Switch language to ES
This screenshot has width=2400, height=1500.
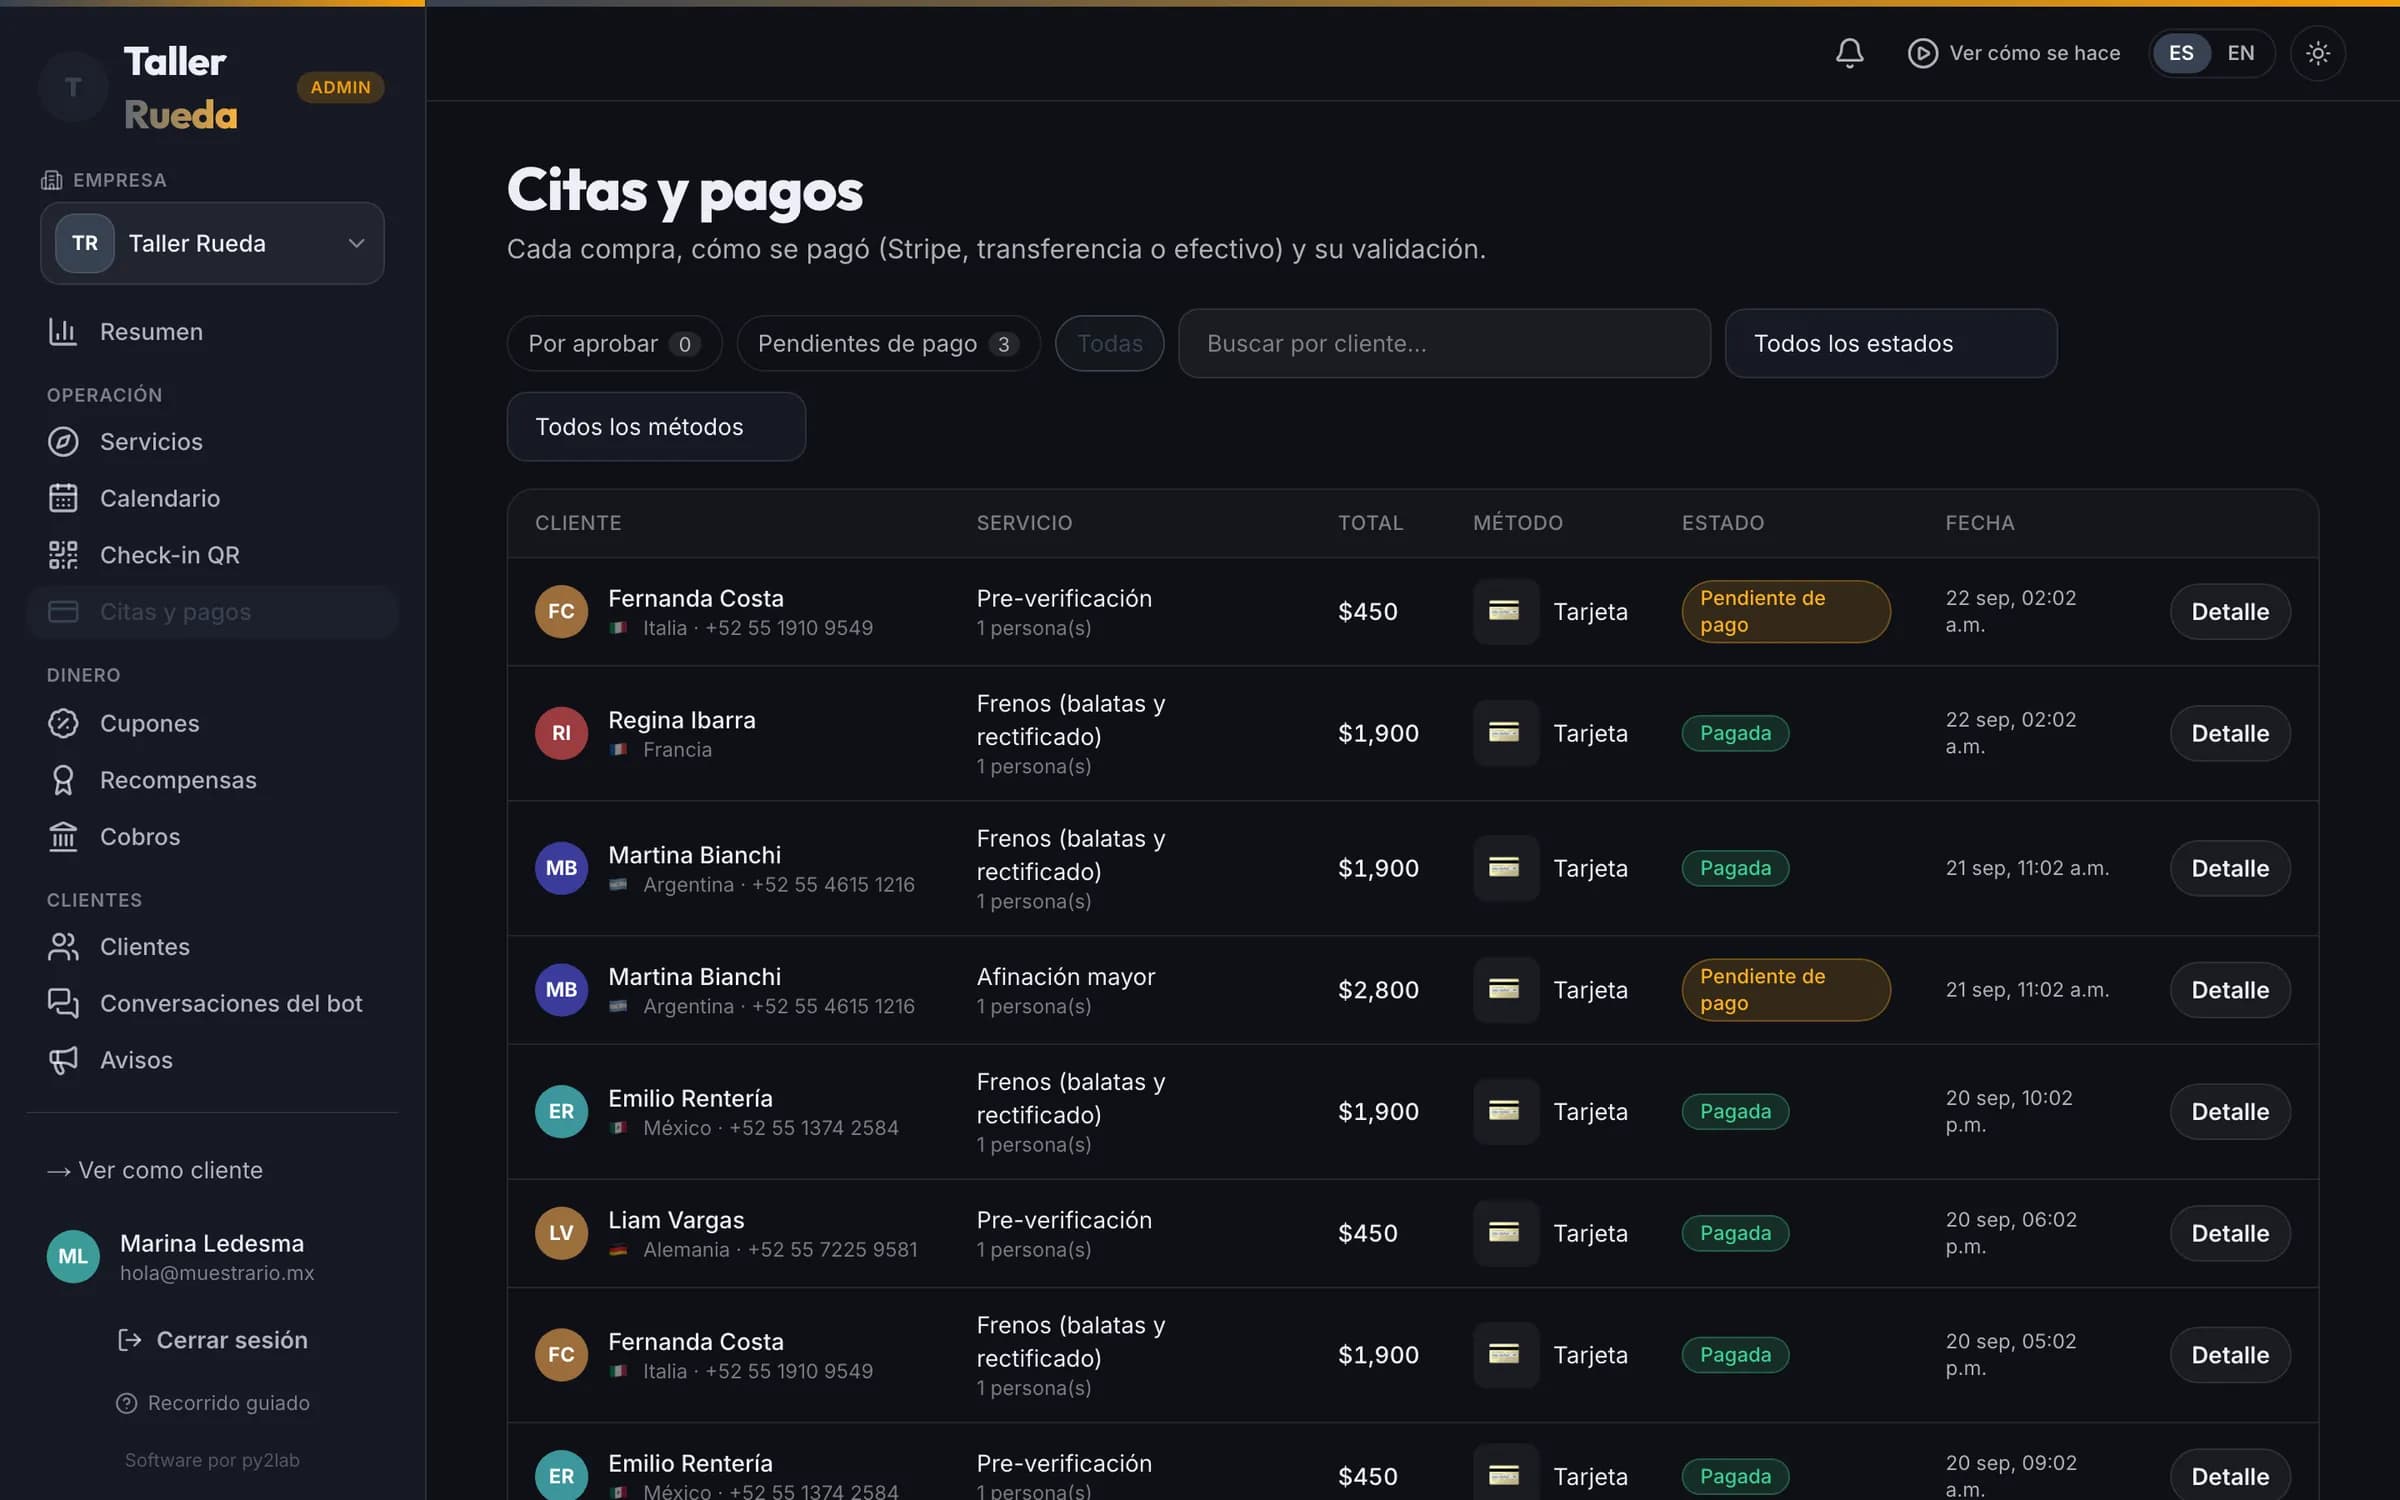pos(2180,53)
